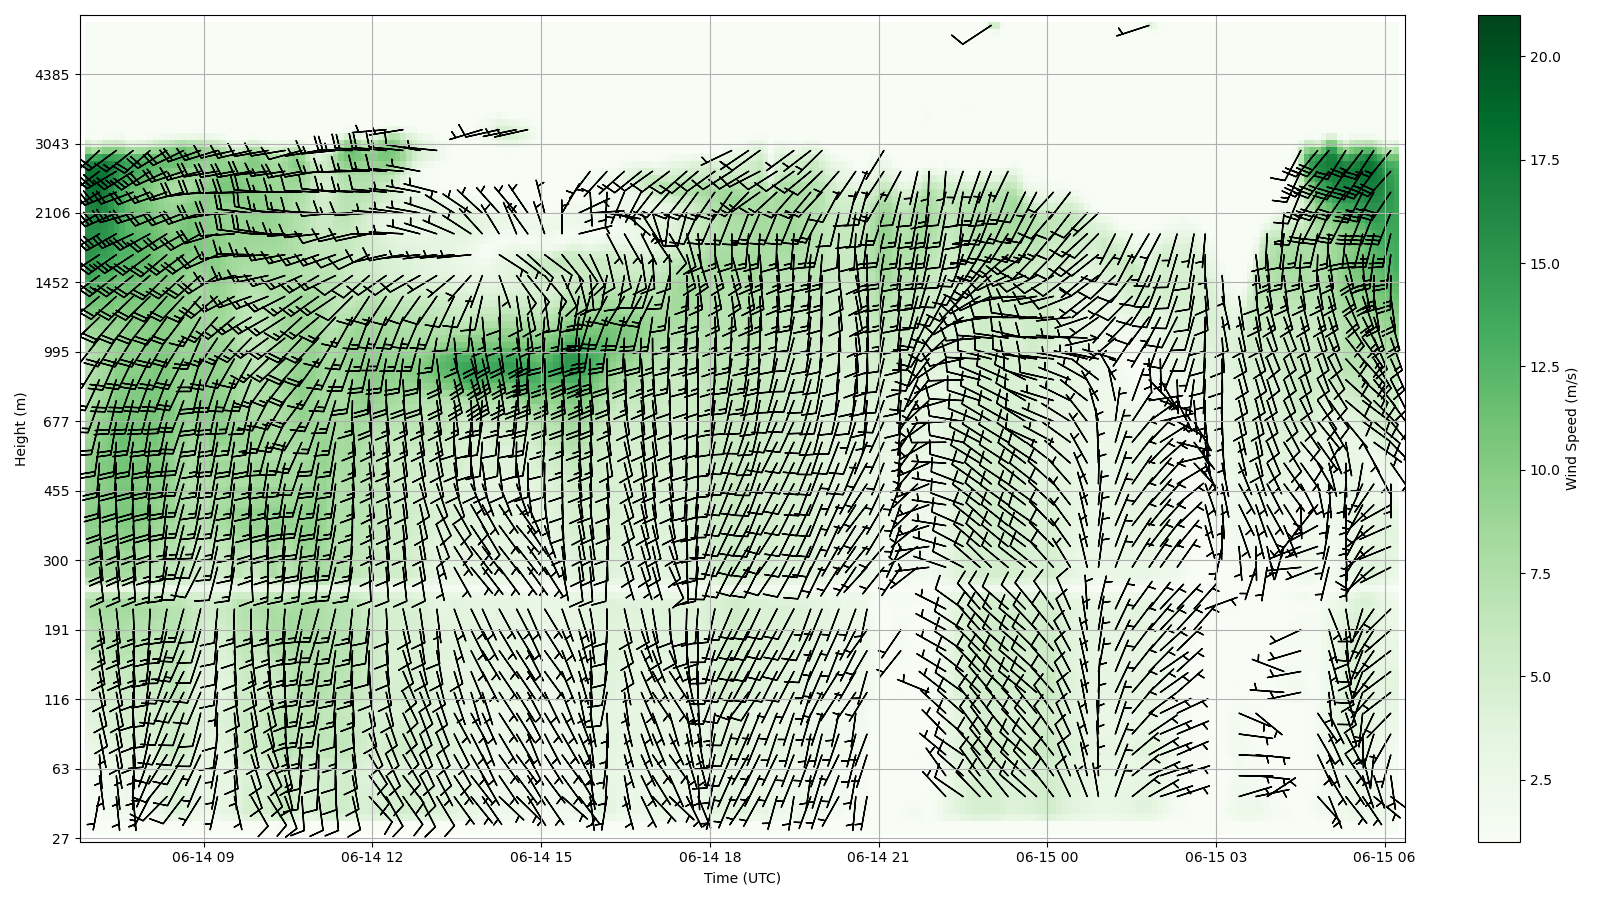Click the 06-14 18 time axis tick

[710, 857]
